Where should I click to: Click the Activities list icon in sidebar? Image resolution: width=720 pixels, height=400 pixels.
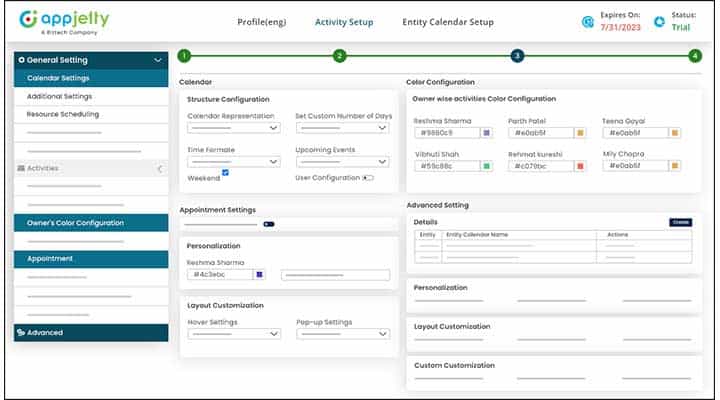[21, 168]
